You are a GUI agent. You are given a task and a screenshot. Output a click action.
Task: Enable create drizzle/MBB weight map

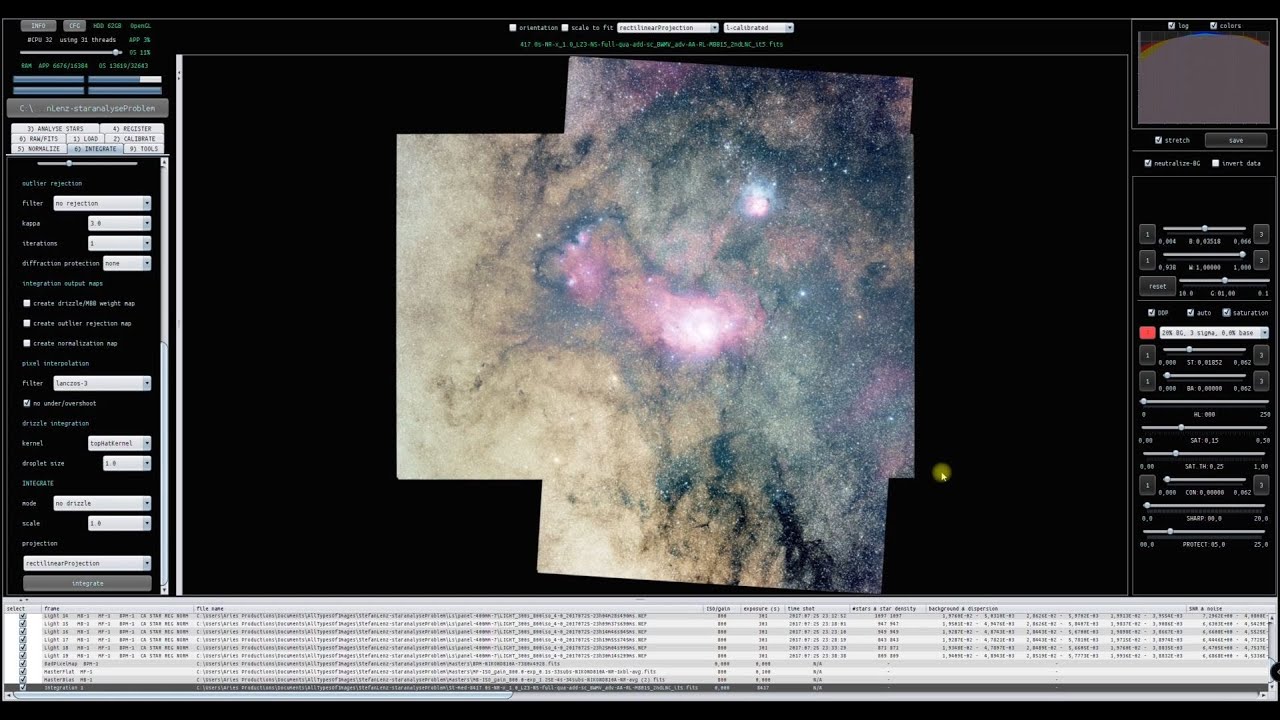click(x=27, y=303)
